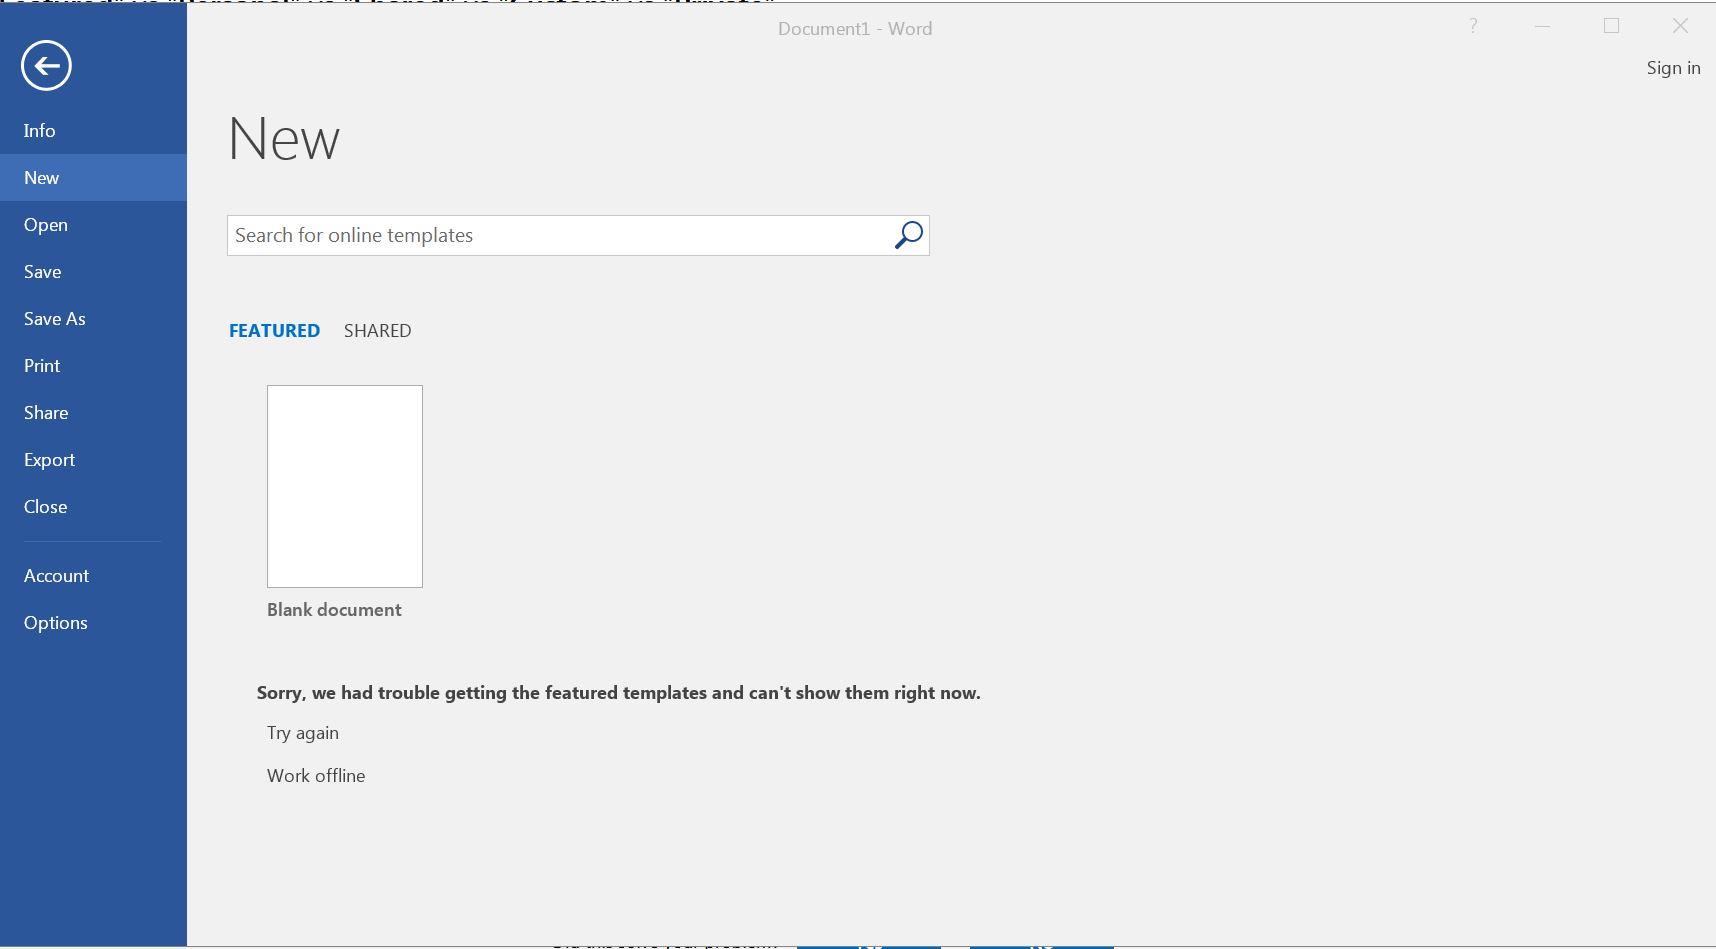
Task: Choose Save from the sidebar
Action: tap(93, 272)
